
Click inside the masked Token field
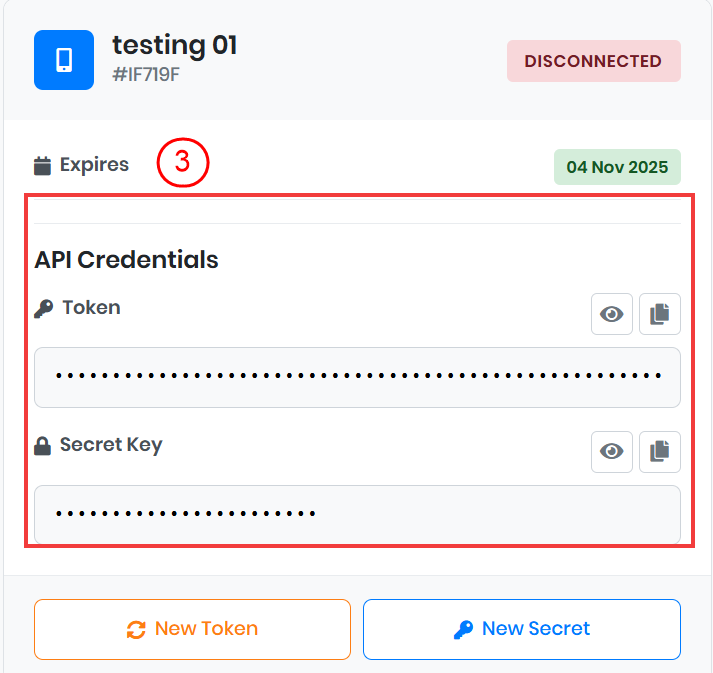tap(357, 377)
